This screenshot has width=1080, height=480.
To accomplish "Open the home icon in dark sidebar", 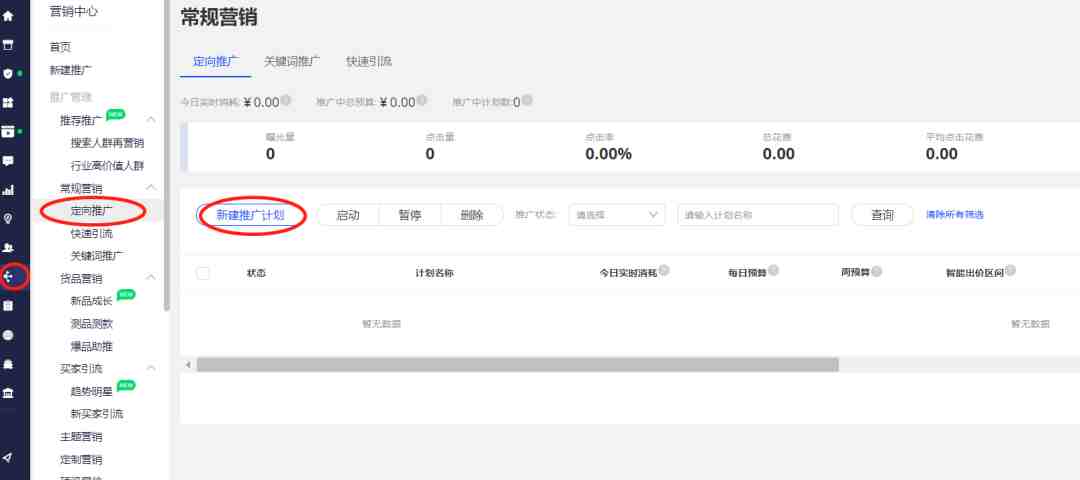I will (x=8, y=14).
